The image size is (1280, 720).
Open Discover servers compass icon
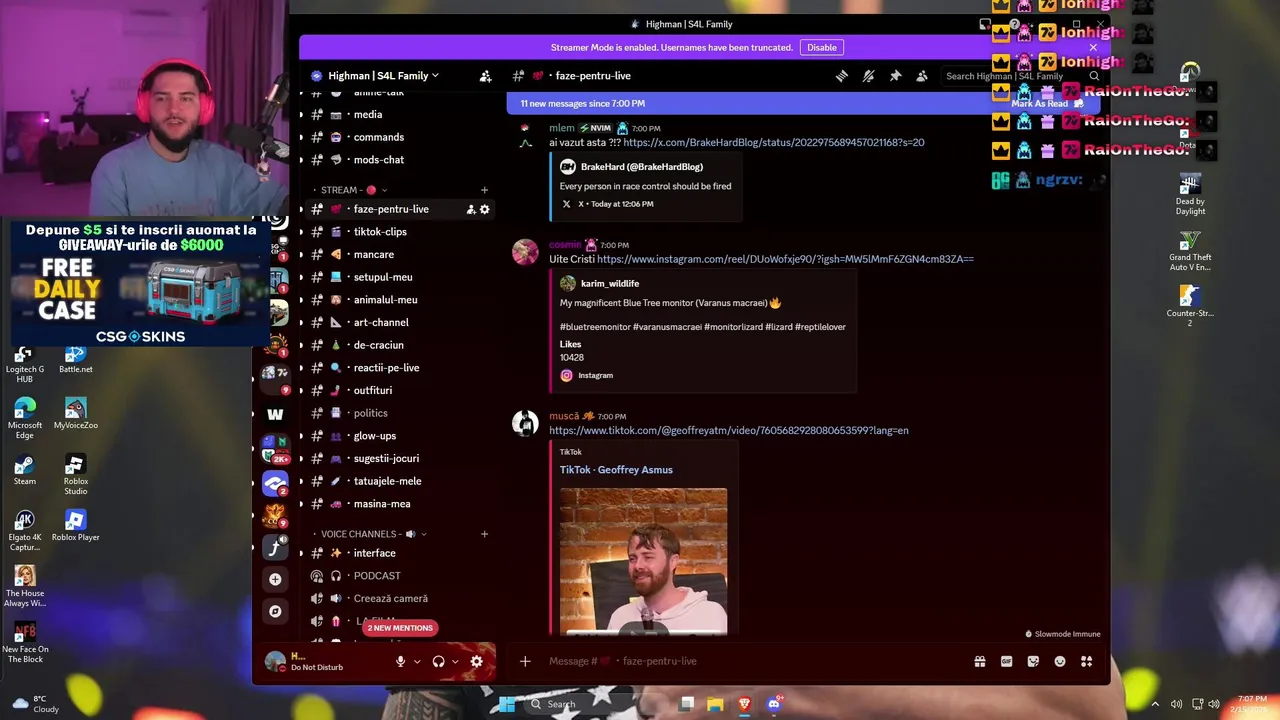[x=275, y=611]
